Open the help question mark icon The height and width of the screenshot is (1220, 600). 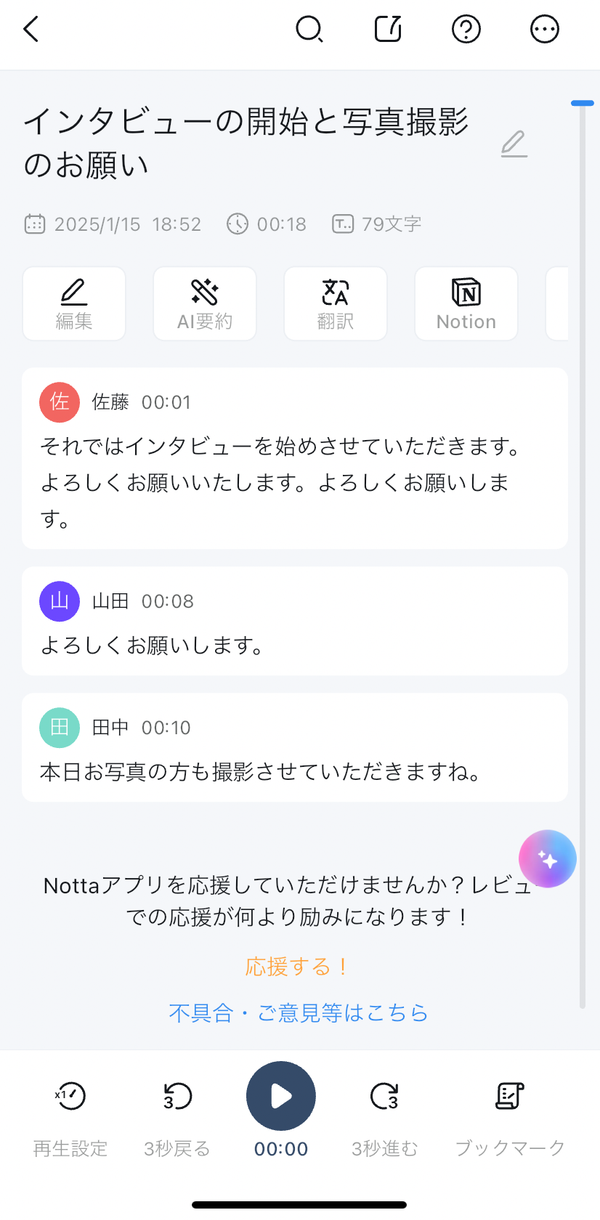466,30
